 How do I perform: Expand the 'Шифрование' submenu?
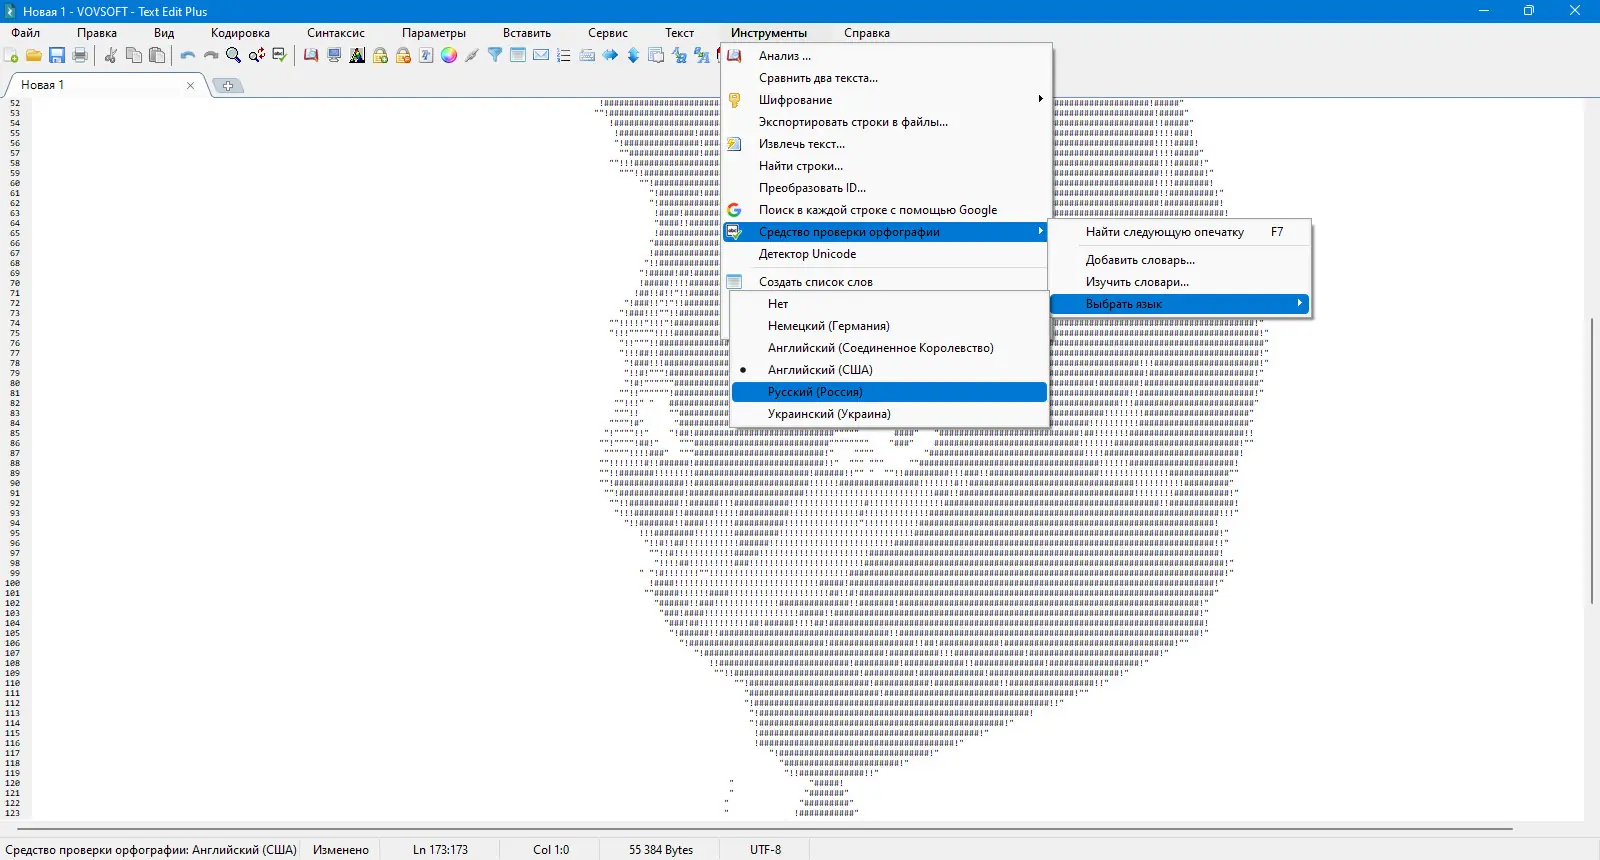coord(885,100)
